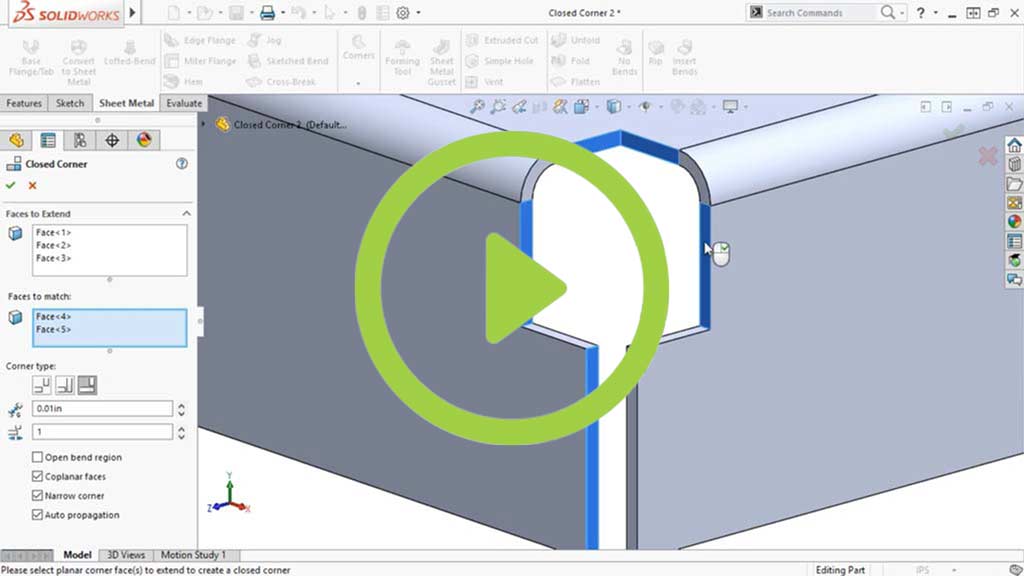Open the DisplayManager color sphere tab
The height and width of the screenshot is (576, 1024).
point(143,140)
